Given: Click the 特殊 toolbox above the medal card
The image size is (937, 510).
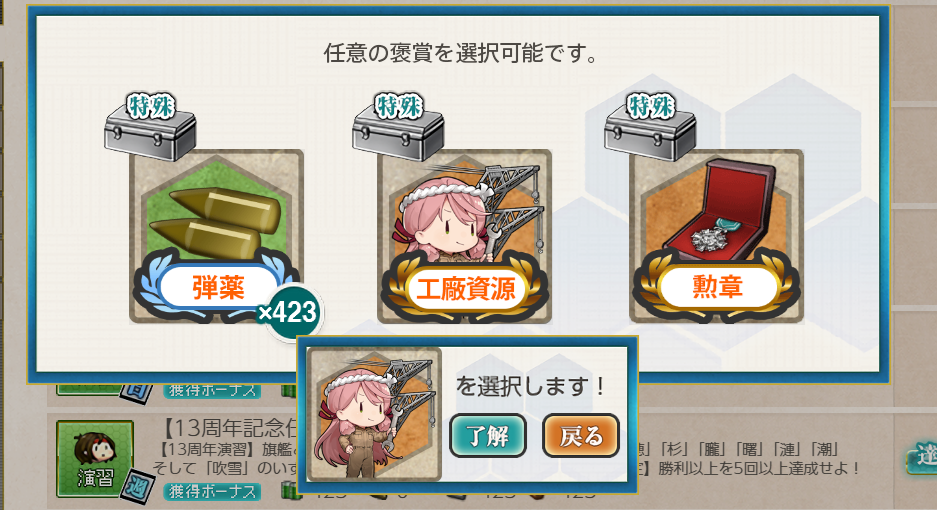Looking at the screenshot, I should click(650, 127).
